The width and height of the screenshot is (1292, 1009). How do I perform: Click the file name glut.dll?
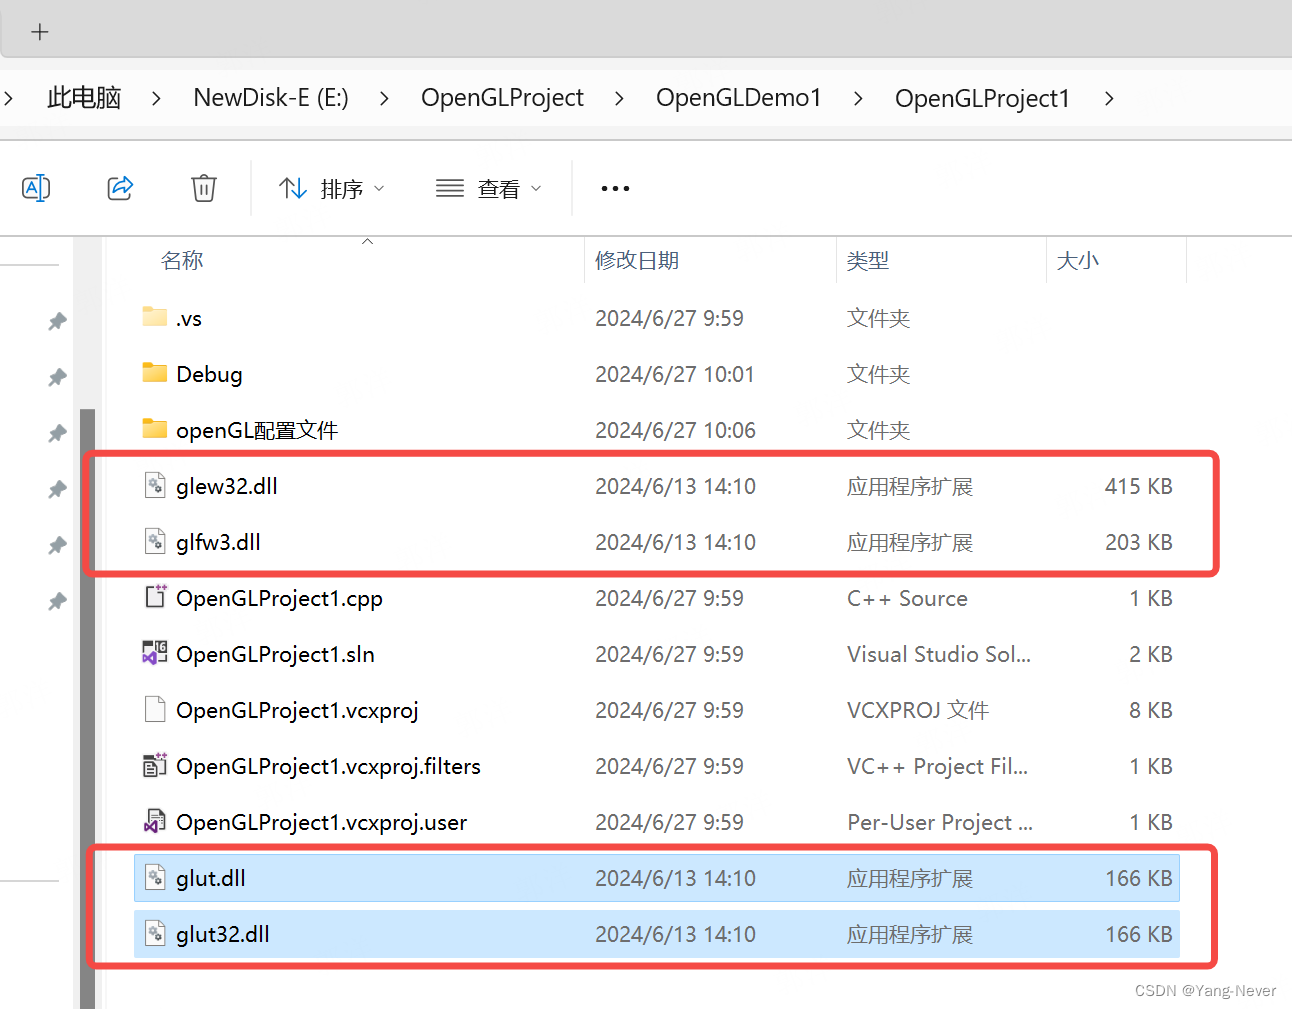[x=211, y=878]
